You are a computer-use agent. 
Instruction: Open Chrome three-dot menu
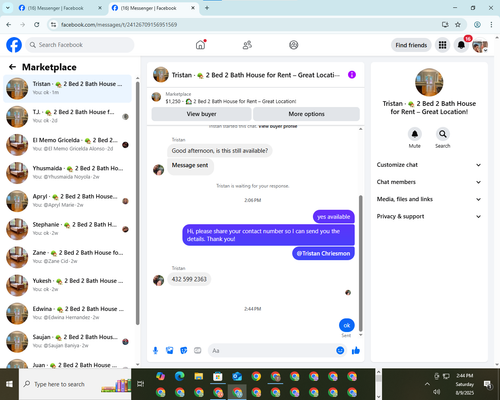491,24
